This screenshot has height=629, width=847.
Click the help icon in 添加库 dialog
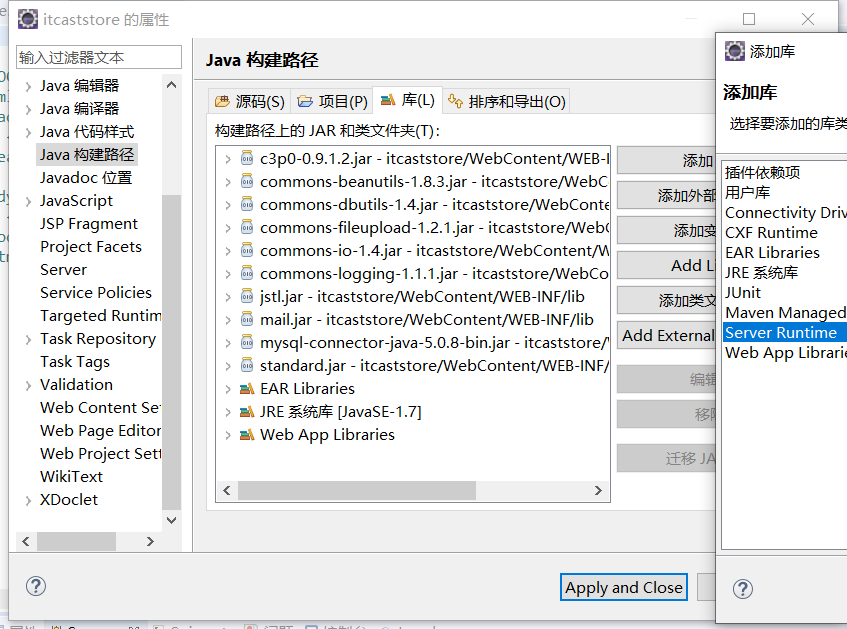(x=743, y=589)
